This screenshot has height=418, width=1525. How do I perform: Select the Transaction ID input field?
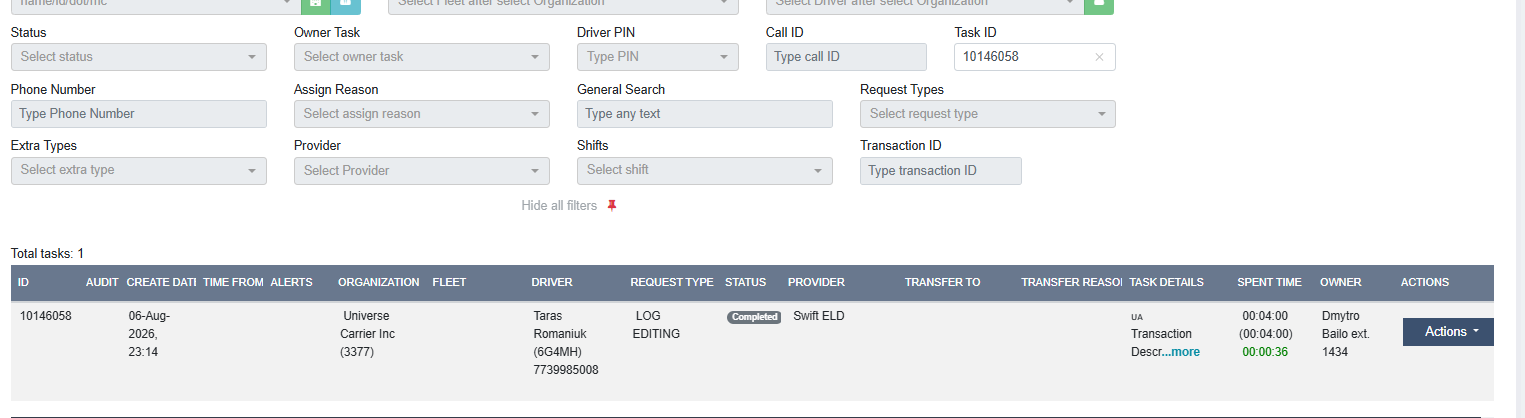941,171
